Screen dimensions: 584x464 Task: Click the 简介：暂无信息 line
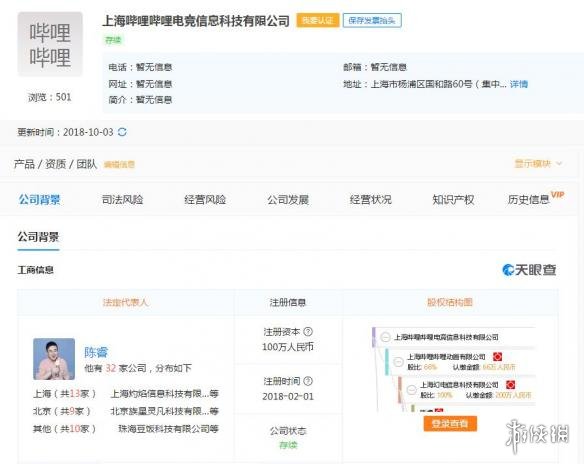pyautogui.click(x=140, y=100)
